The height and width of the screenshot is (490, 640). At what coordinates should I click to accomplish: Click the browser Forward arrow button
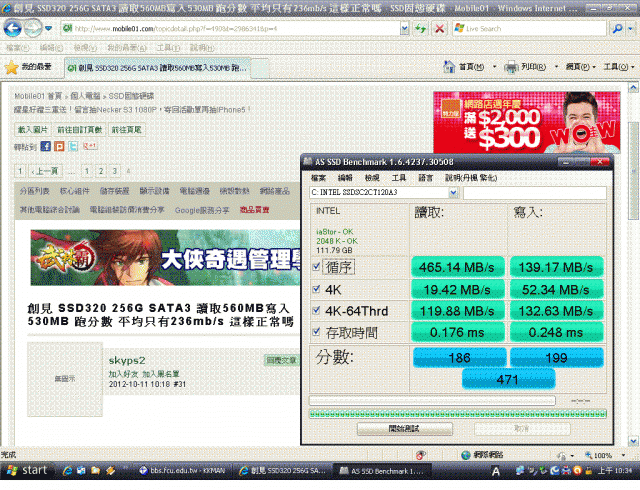(x=33, y=28)
